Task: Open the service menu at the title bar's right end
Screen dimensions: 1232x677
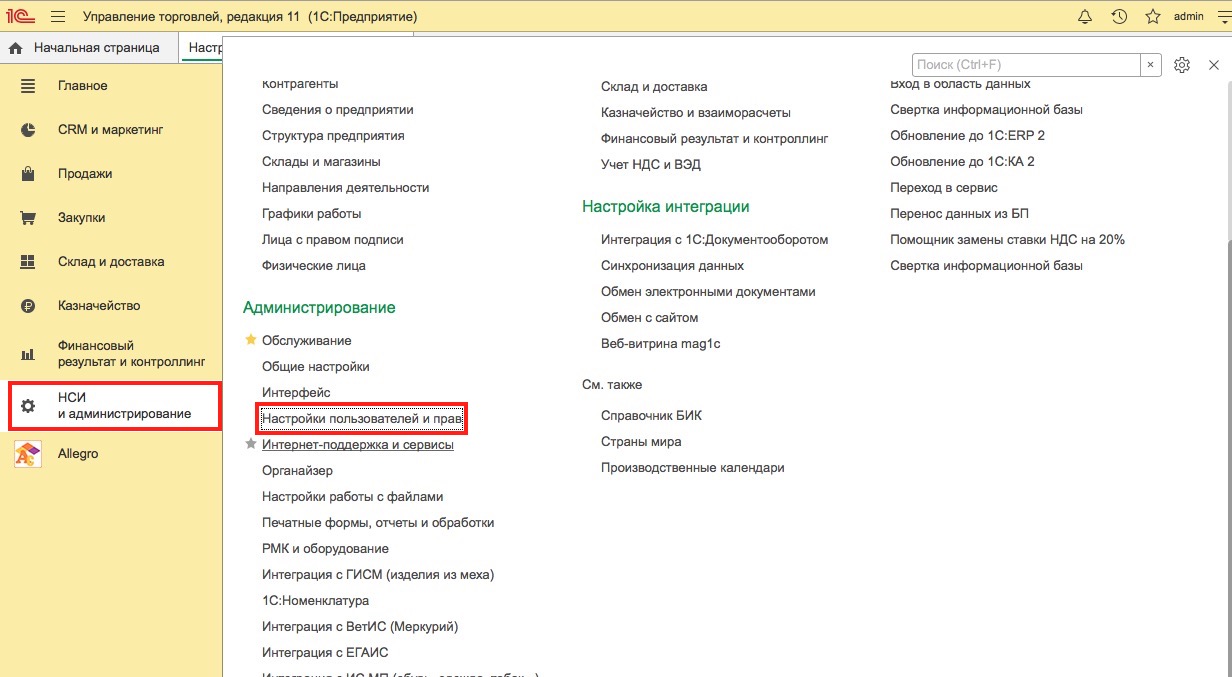Action: click(1222, 17)
